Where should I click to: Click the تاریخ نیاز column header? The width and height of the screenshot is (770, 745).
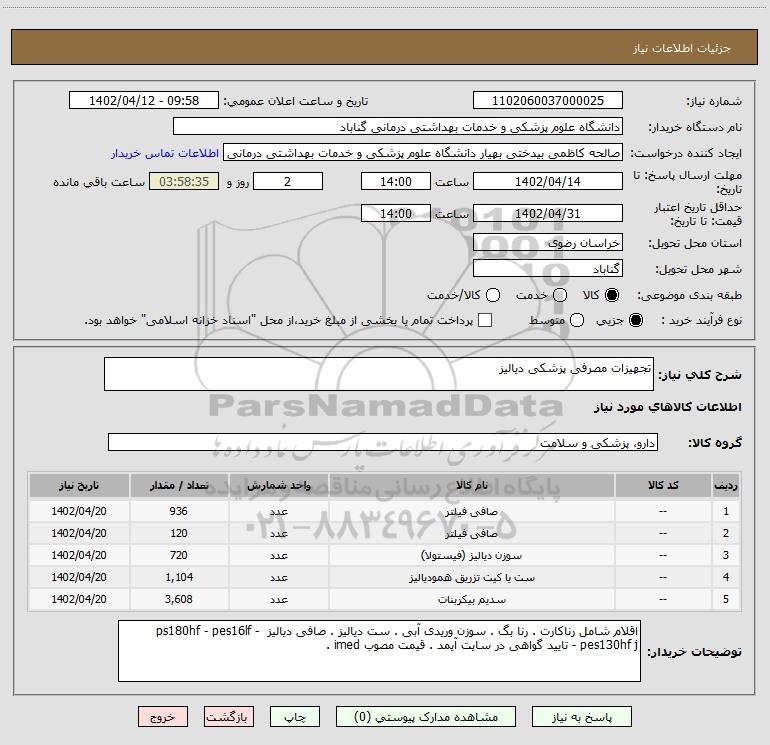click(79, 486)
